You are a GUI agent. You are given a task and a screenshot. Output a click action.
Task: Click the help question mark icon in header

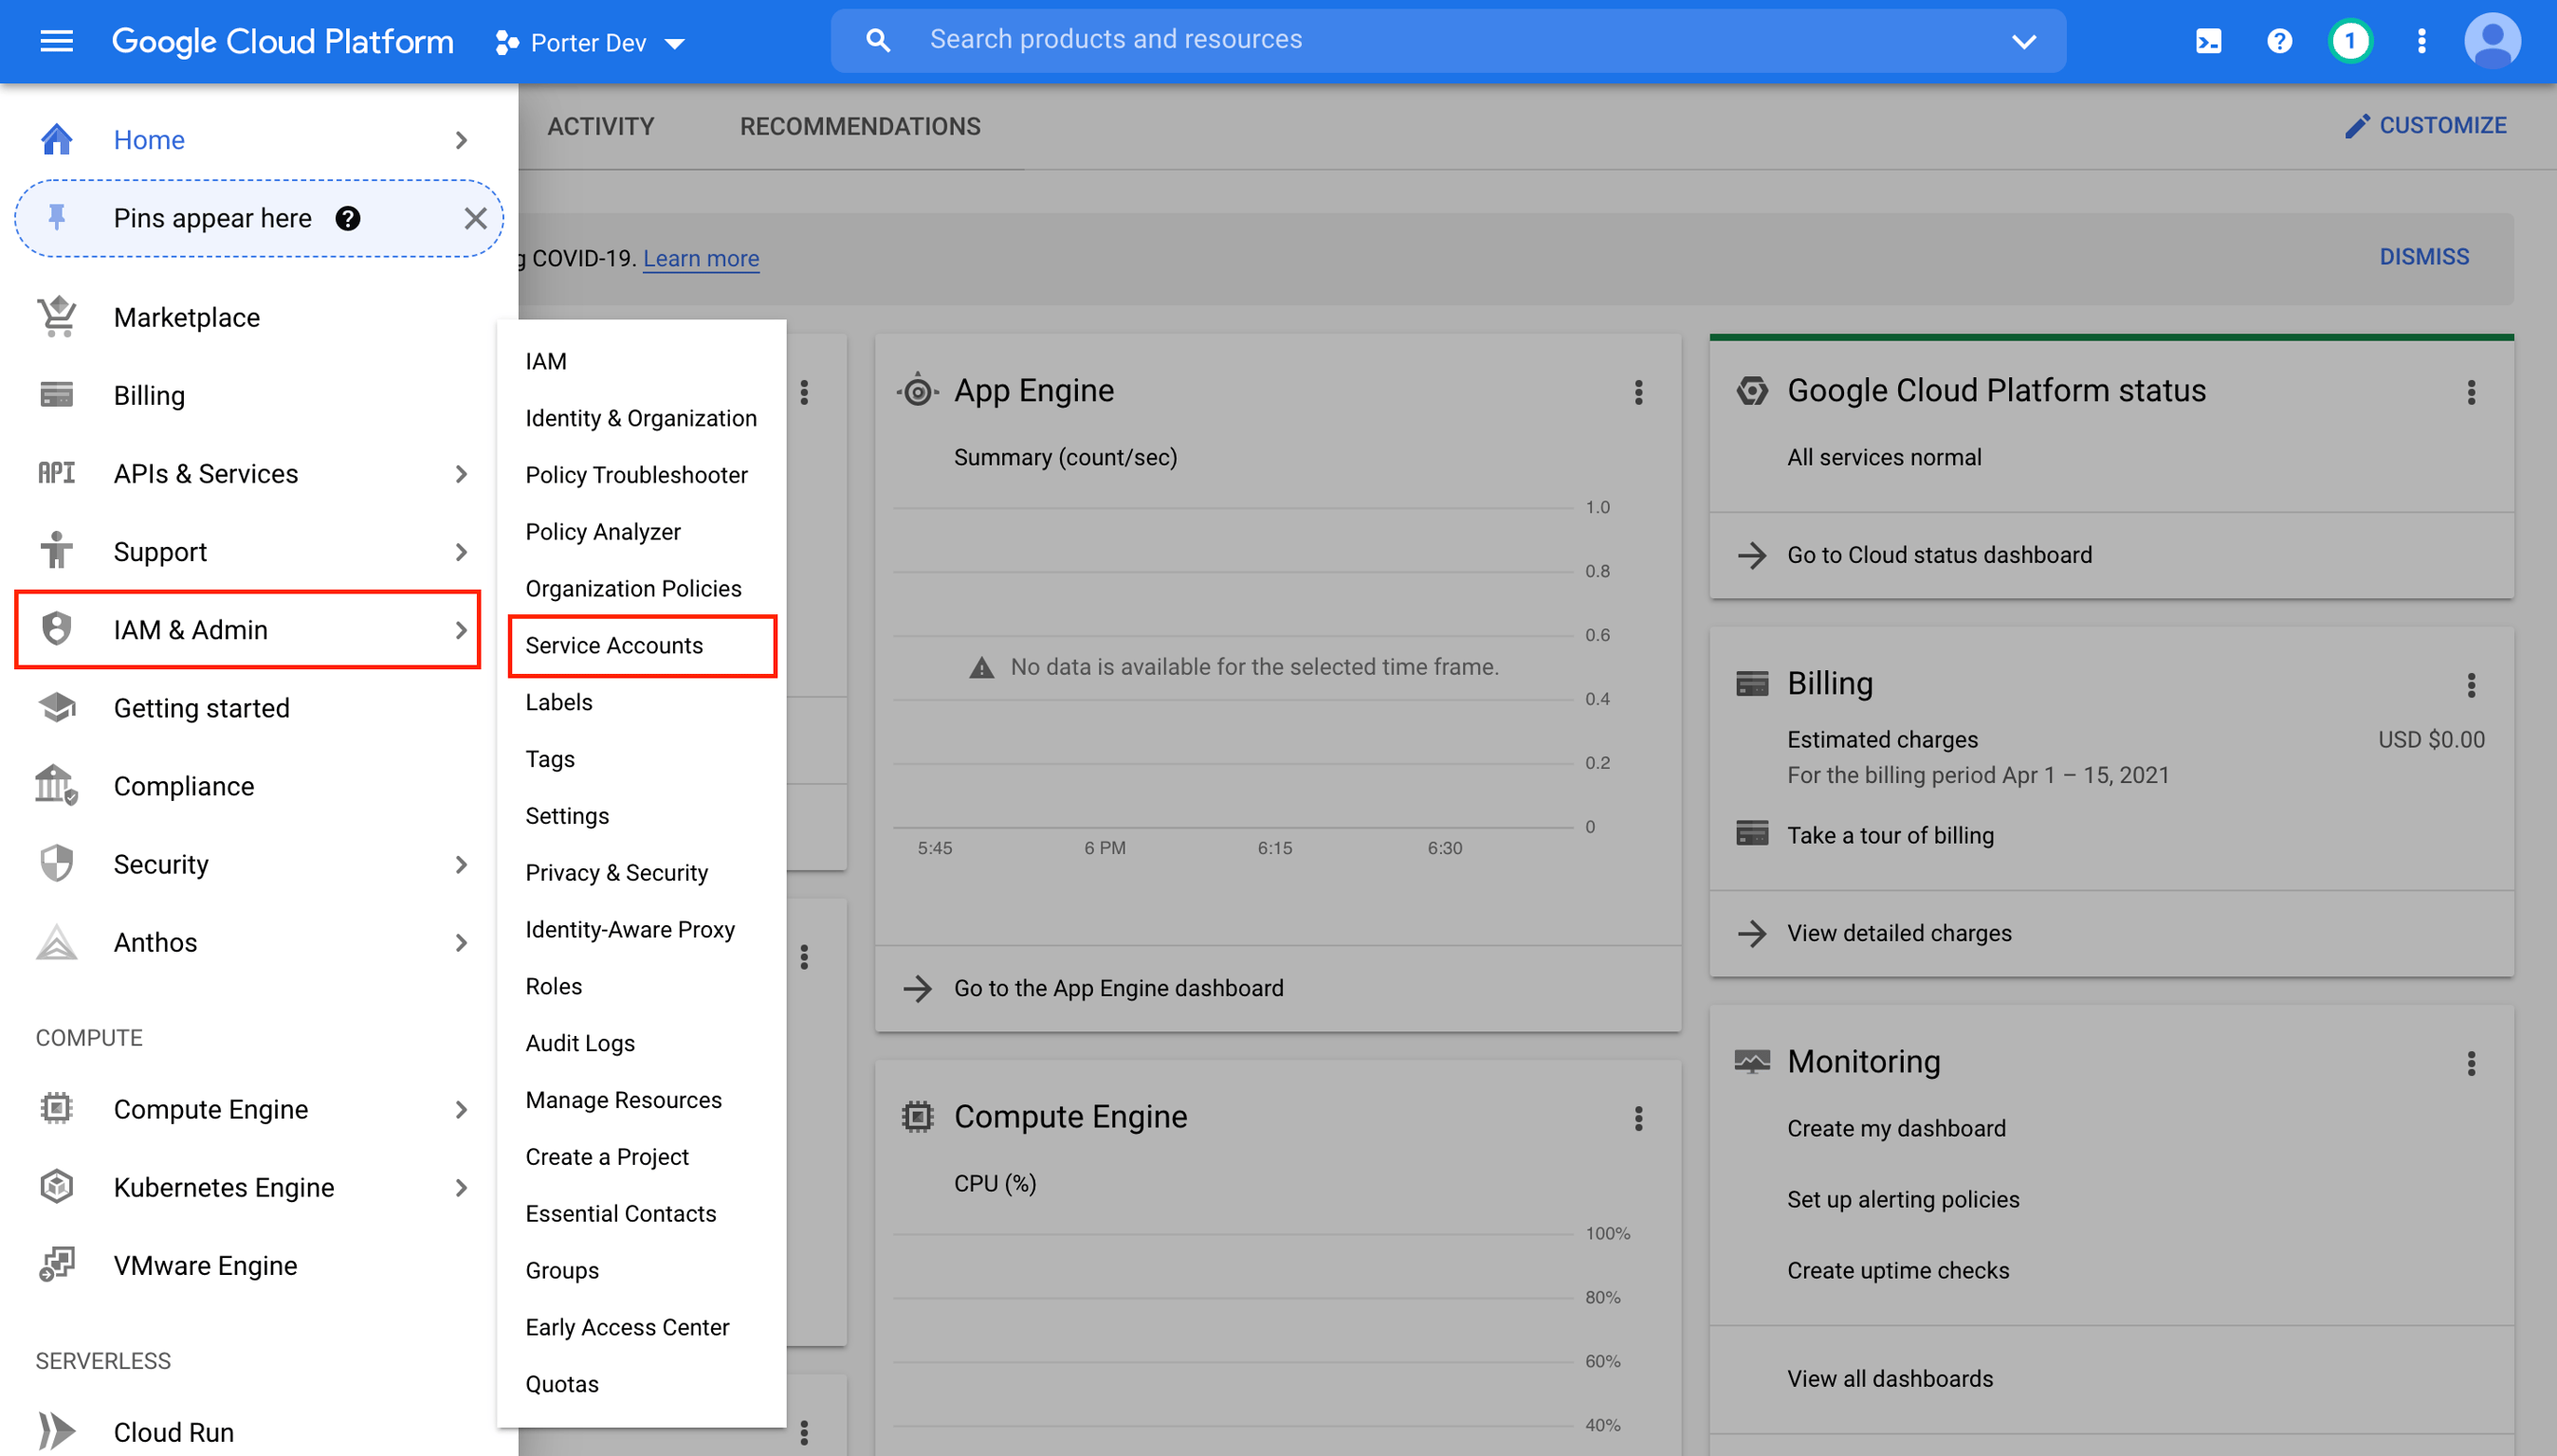2279,41
